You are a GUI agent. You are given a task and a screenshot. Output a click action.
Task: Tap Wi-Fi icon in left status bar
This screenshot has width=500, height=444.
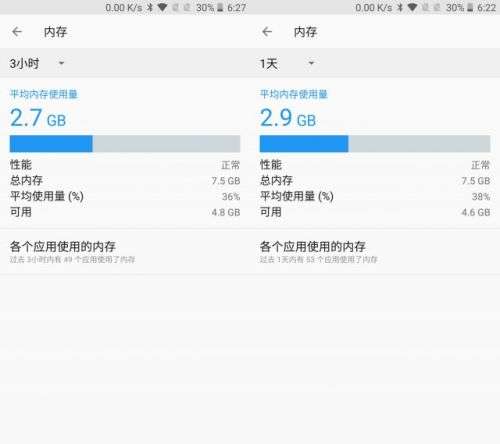(x=162, y=7)
